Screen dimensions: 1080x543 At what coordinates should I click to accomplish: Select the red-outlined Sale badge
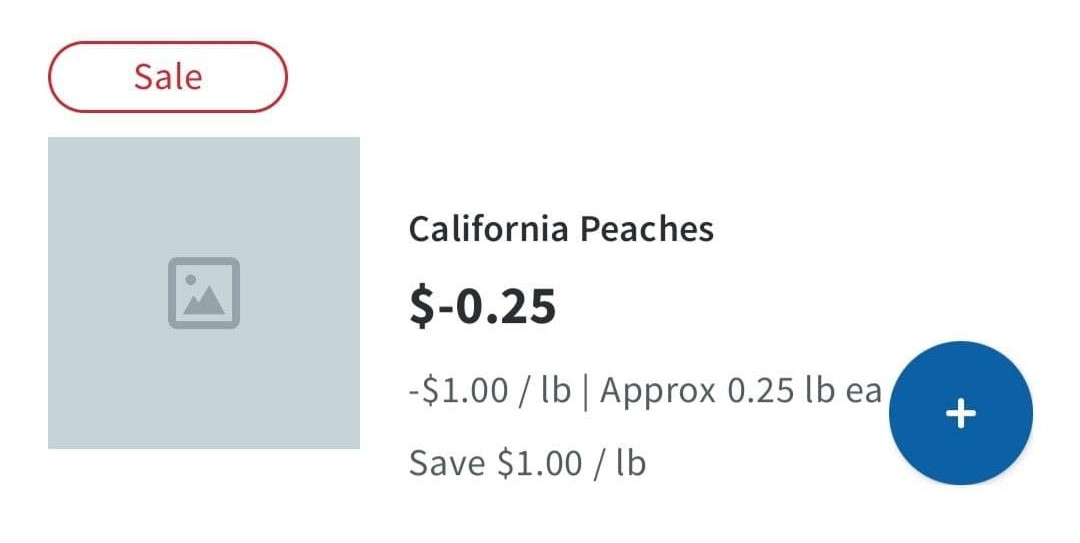point(168,77)
